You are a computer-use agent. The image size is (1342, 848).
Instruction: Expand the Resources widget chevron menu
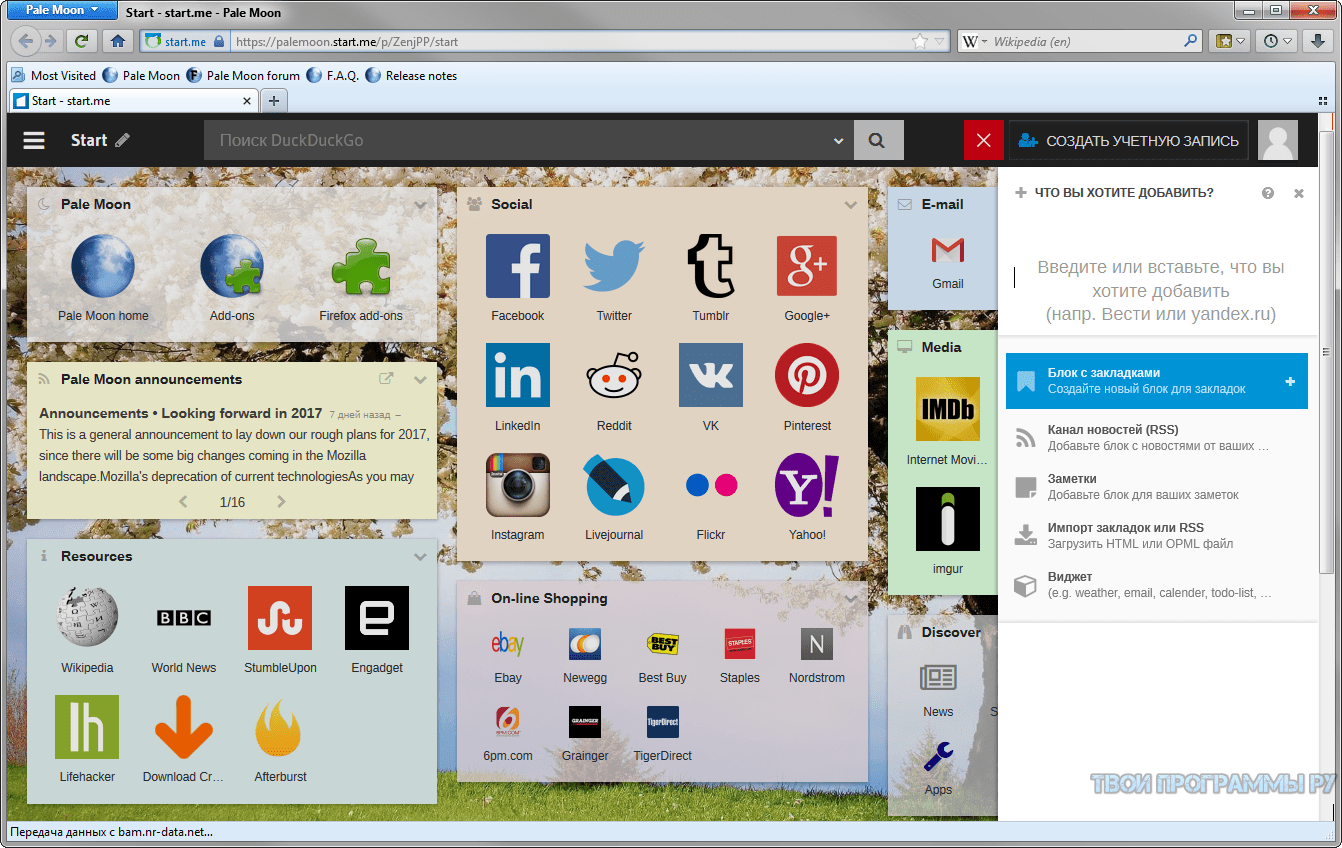click(420, 556)
